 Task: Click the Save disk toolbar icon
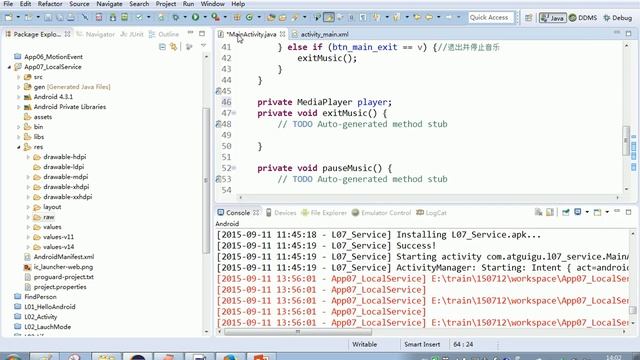(48, 17)
